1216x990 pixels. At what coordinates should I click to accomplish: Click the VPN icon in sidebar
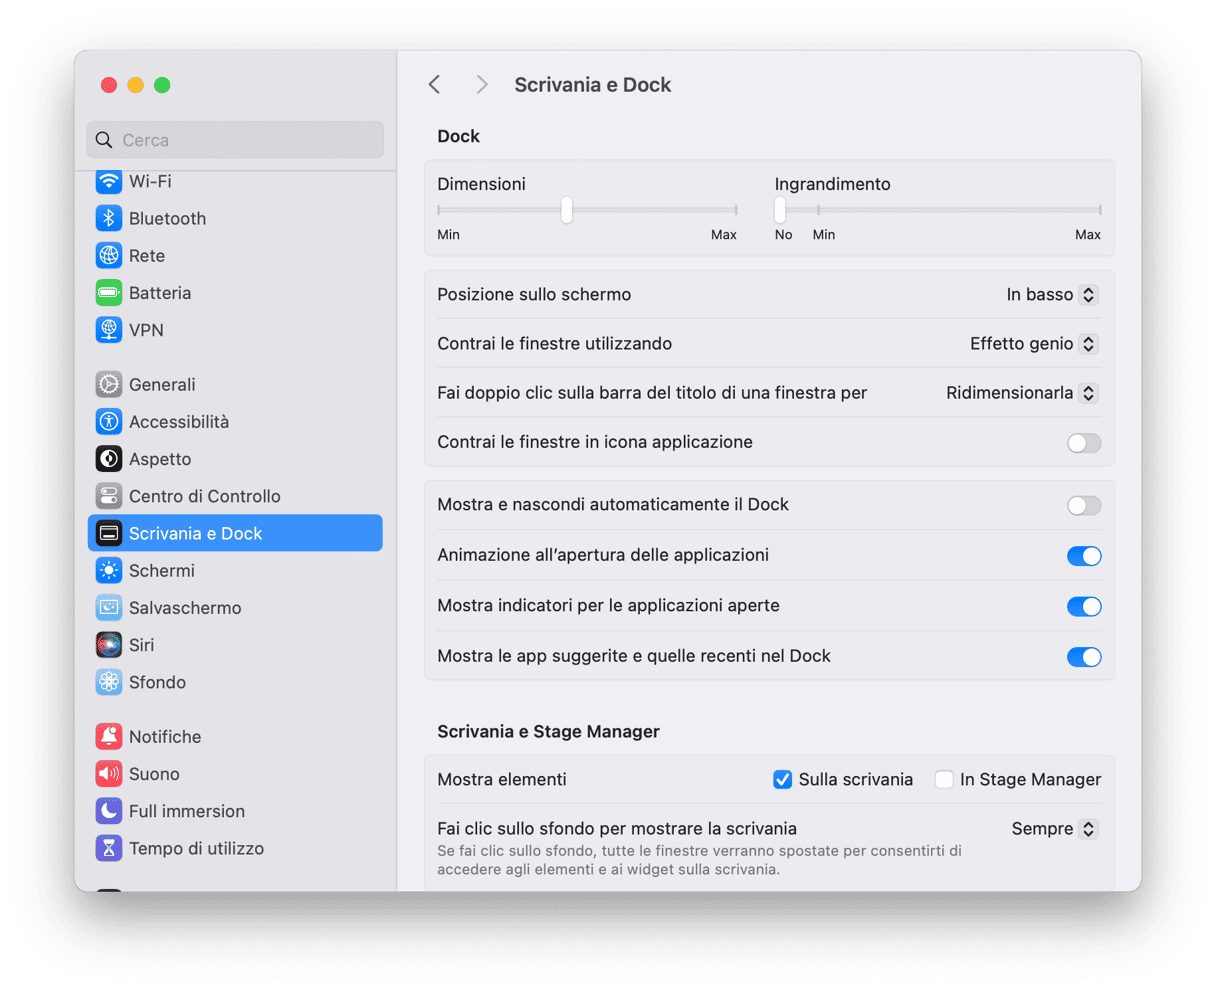pyautogui.click(x=109, y=330)
